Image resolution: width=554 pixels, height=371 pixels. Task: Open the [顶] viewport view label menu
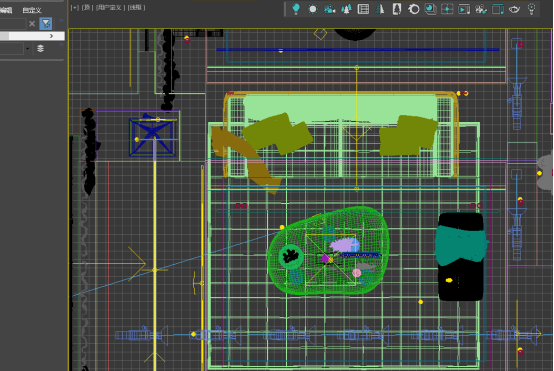click(87, 7)
